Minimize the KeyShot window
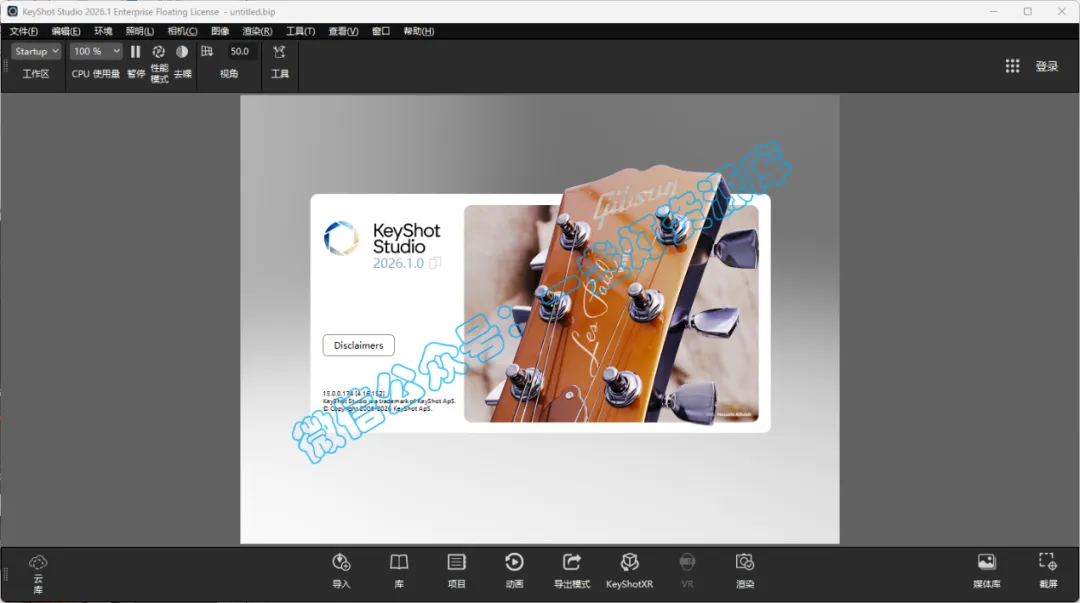 (993, 11)
